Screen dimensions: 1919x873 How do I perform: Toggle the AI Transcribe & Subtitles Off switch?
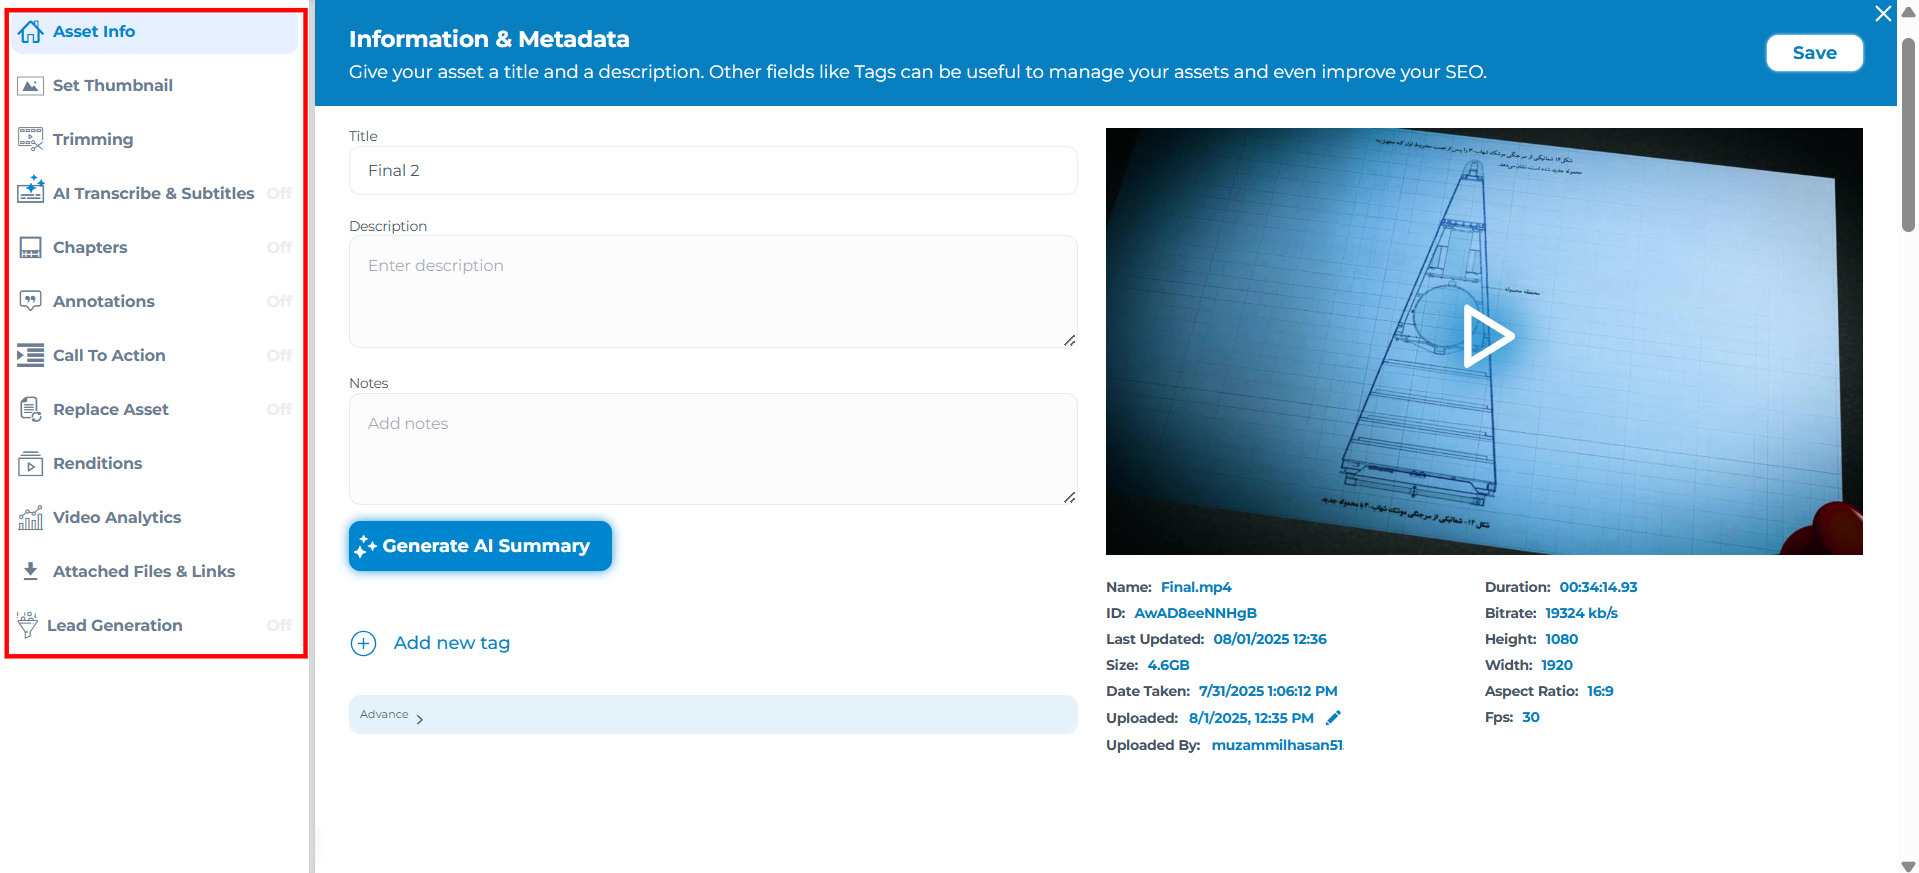280,194
